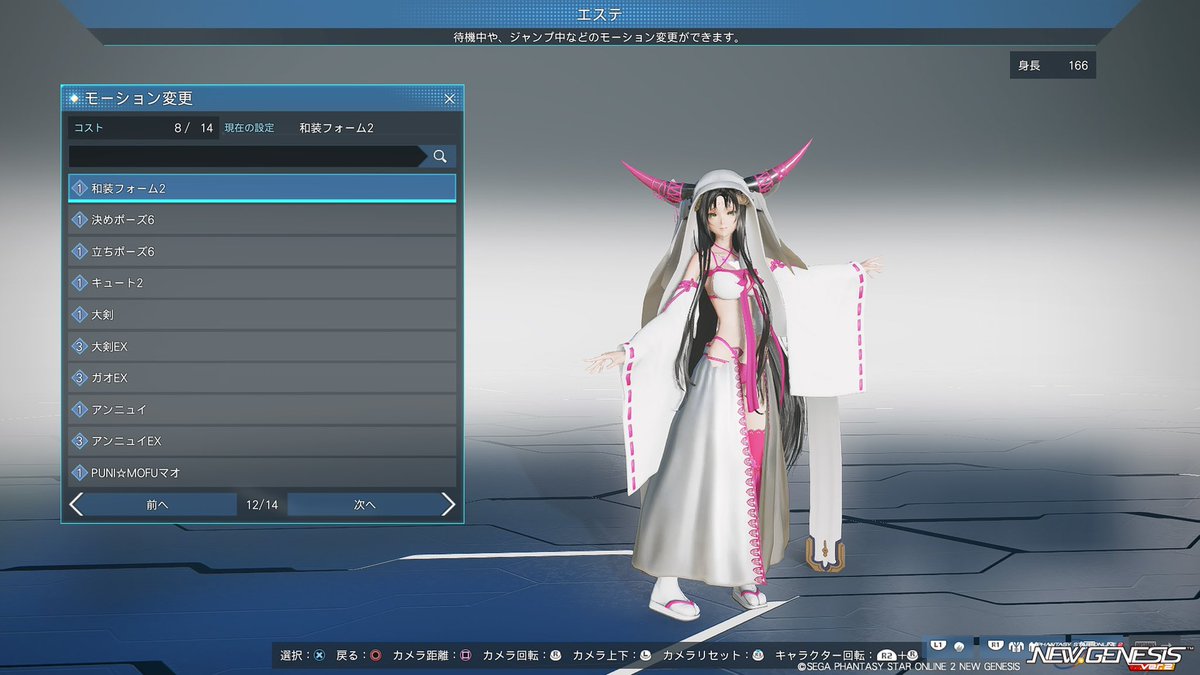The height and width of the screenshot is (675, 1200).
Task: Select the キュート2 motion entry
Action: pyautogui.click(x=260, y=283)
